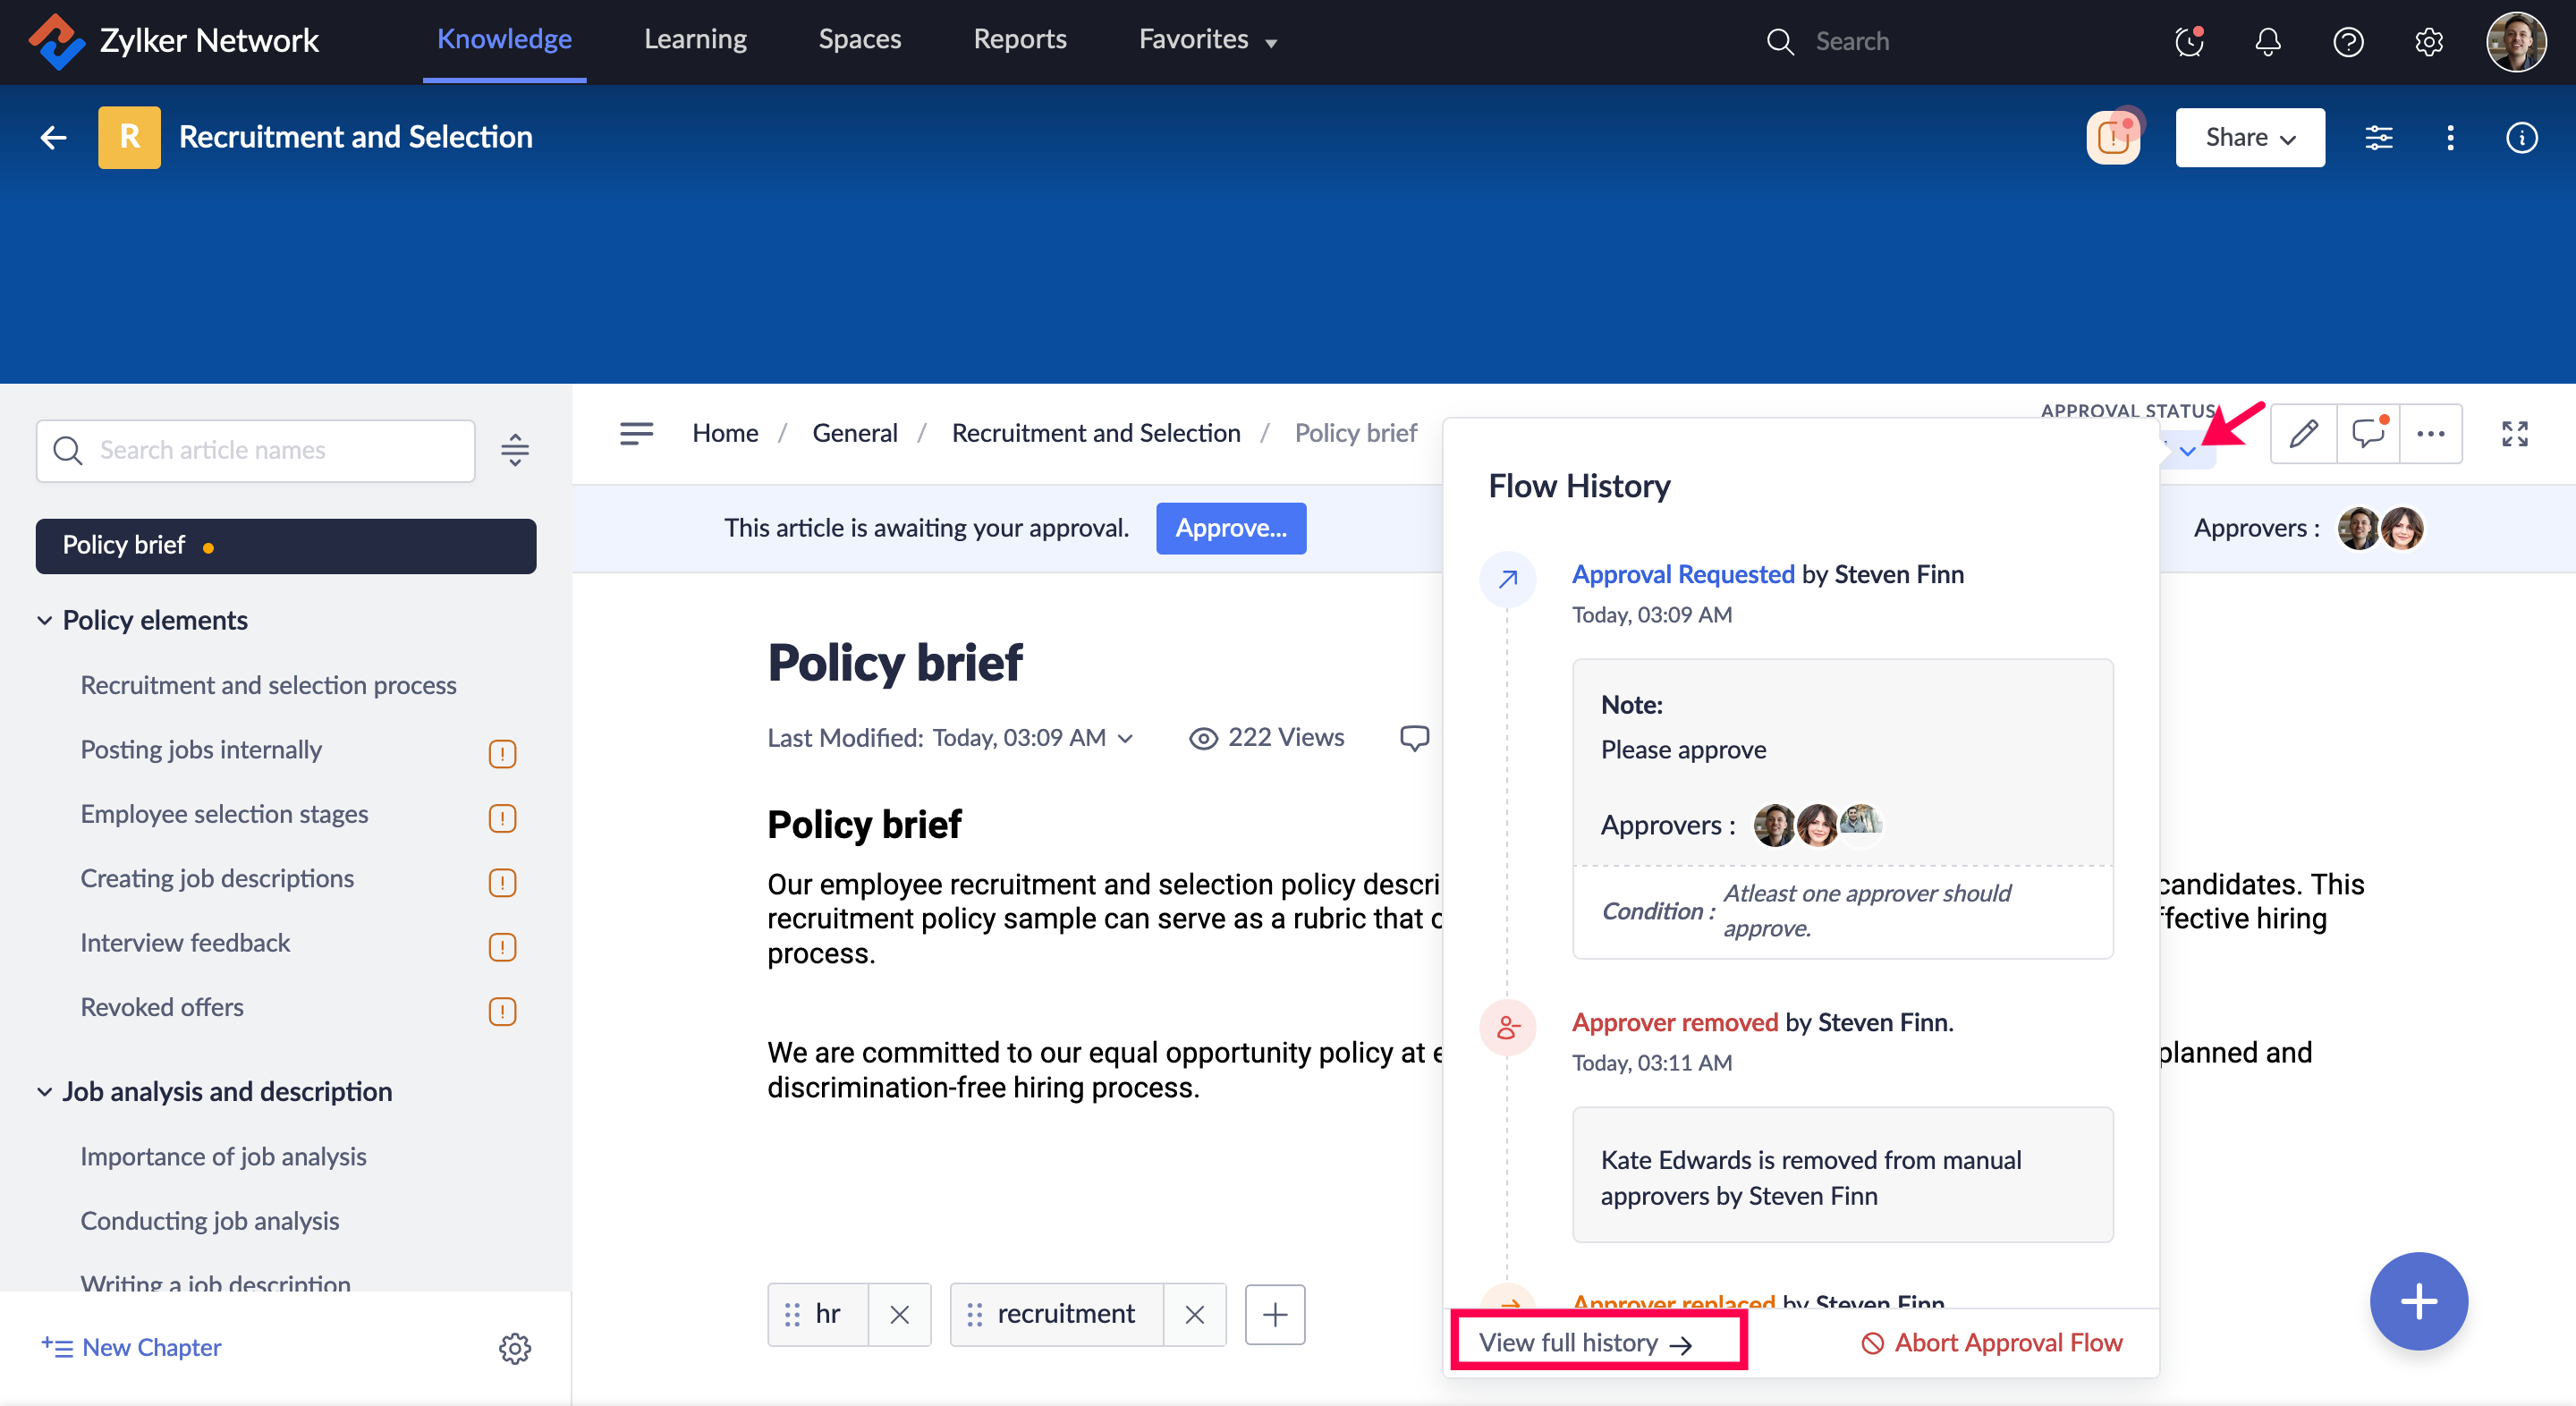Viewport: 2576px width, 1406px height.
Task: Open the article comments icon in toolbar
Action: tap(2367, 433)
